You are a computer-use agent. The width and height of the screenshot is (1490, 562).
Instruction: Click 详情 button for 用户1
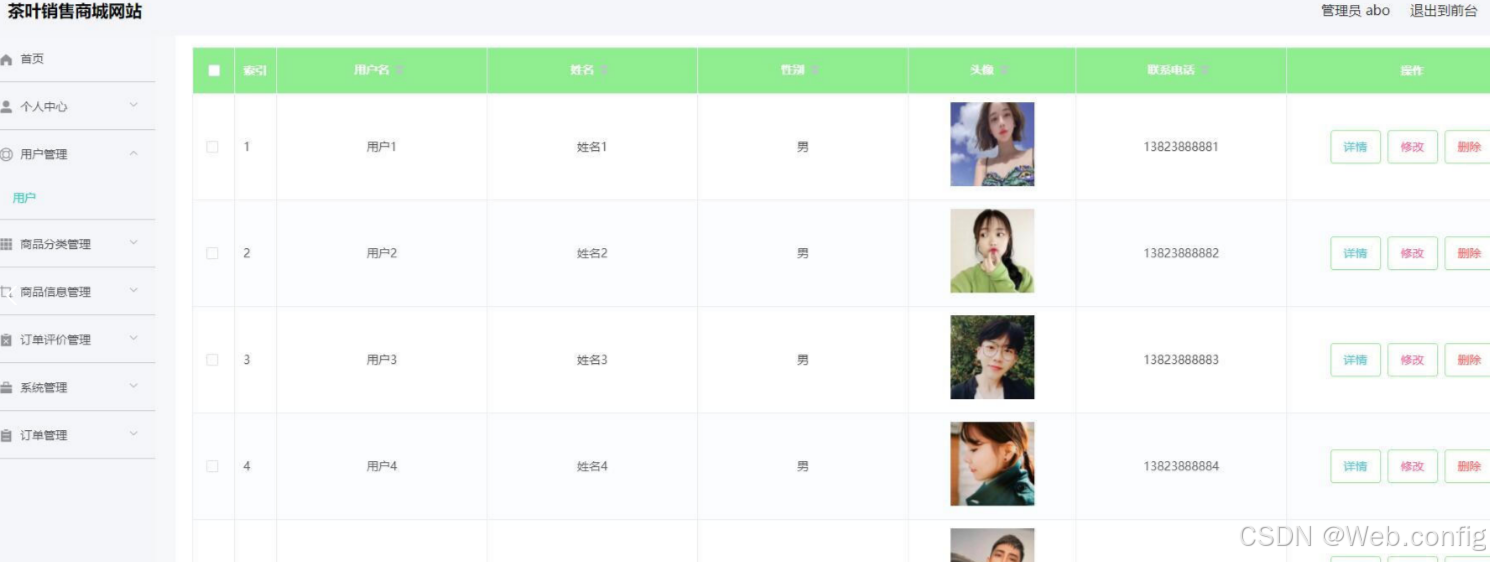tap(1355, 147)
